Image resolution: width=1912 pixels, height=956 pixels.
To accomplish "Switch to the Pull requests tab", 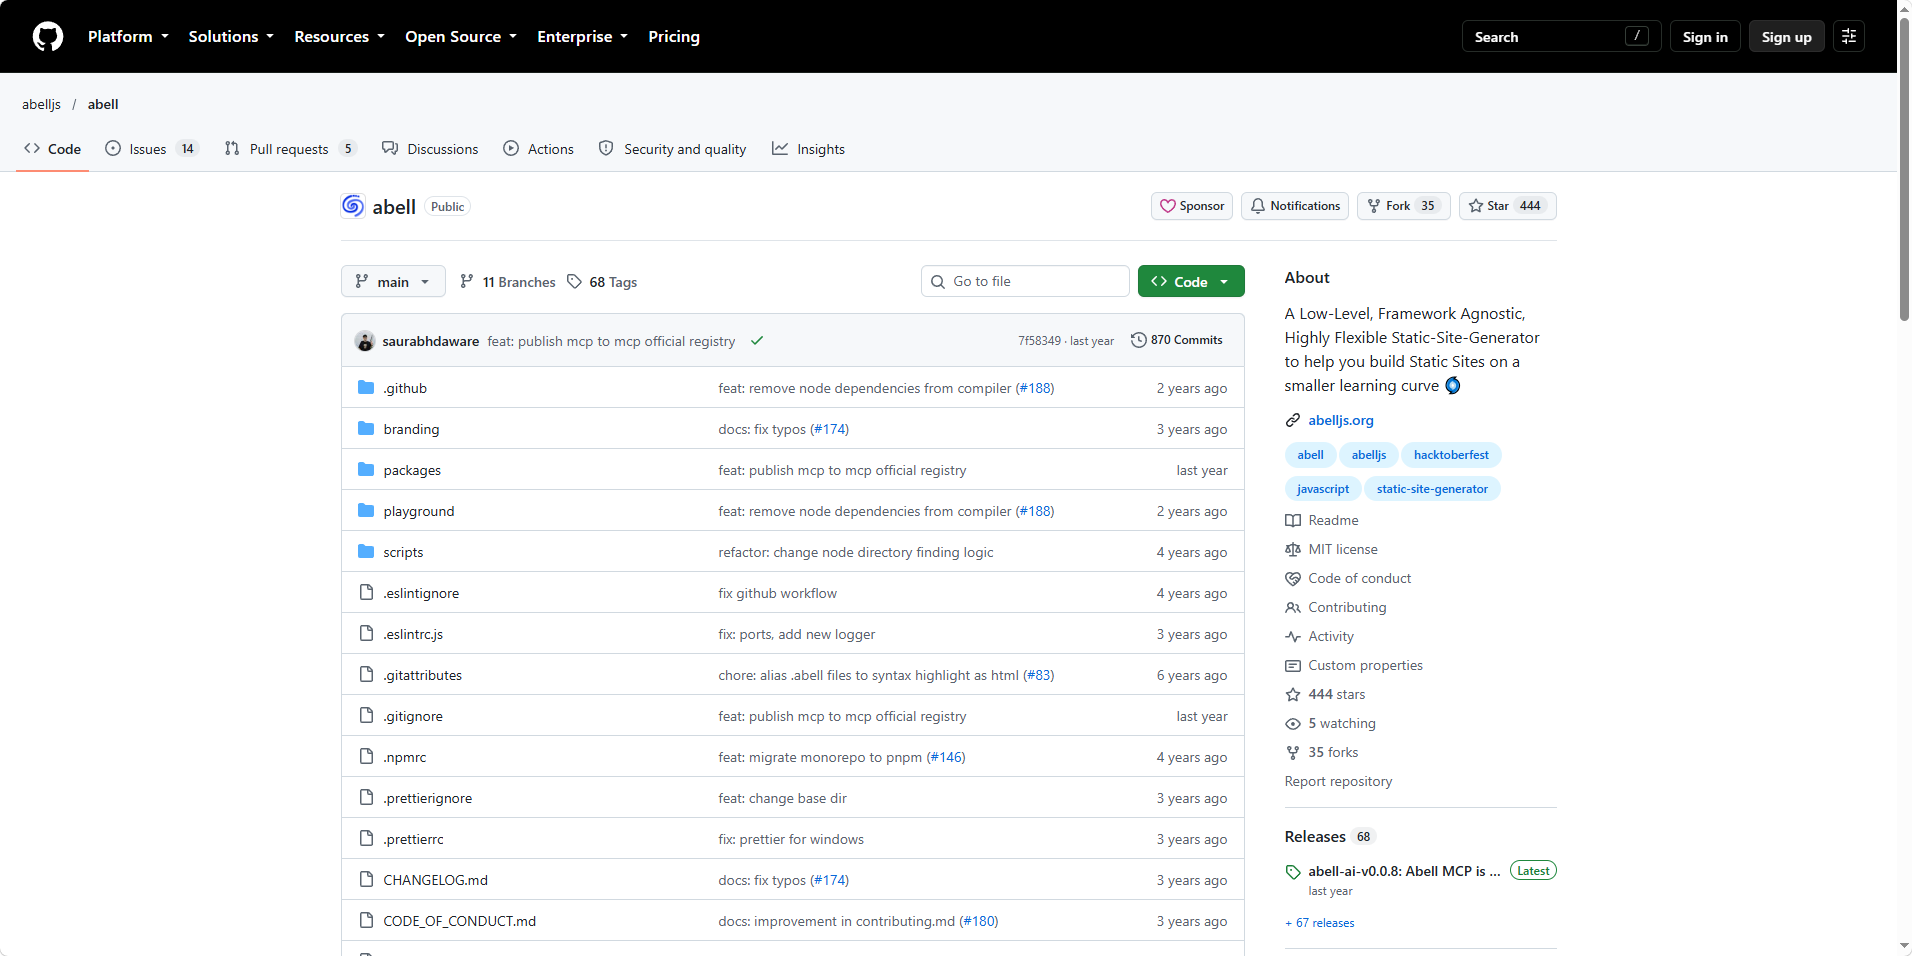I will tap(290, 149).
